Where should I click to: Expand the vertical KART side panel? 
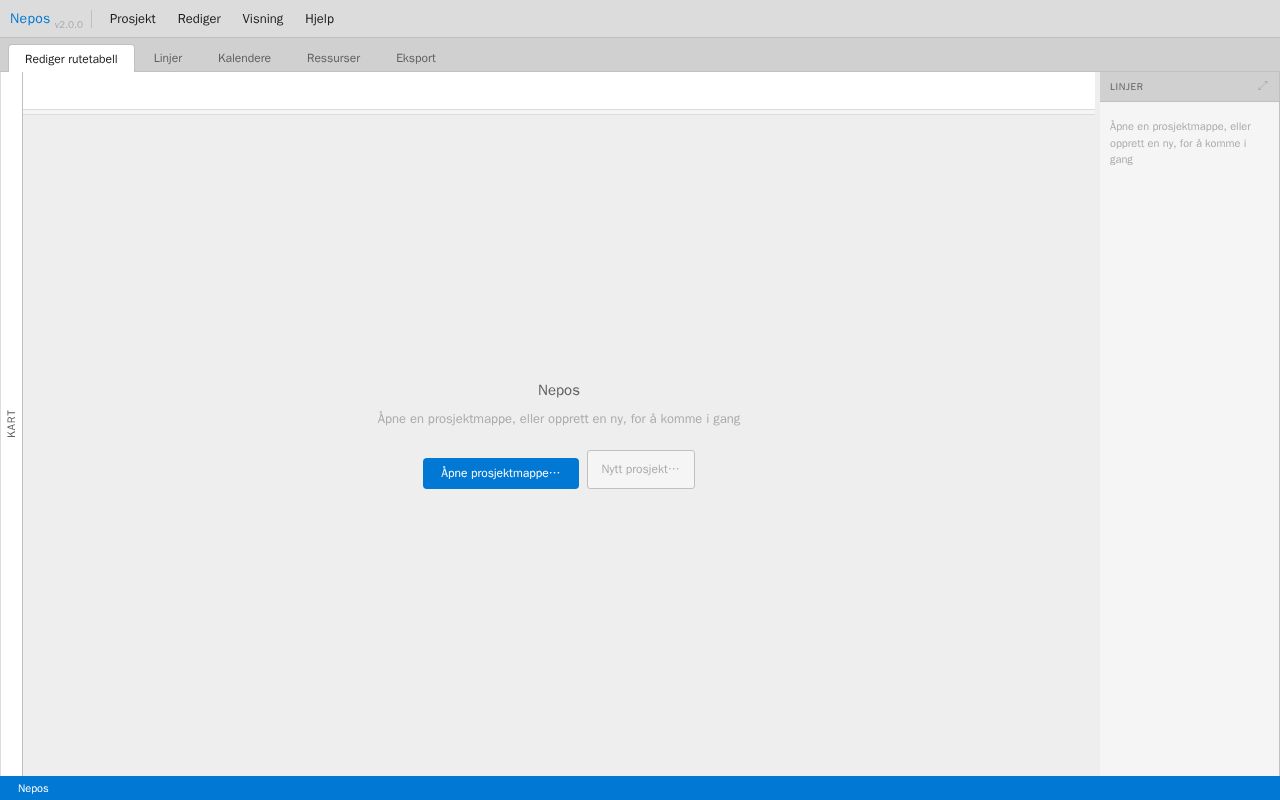click(11, 424)
